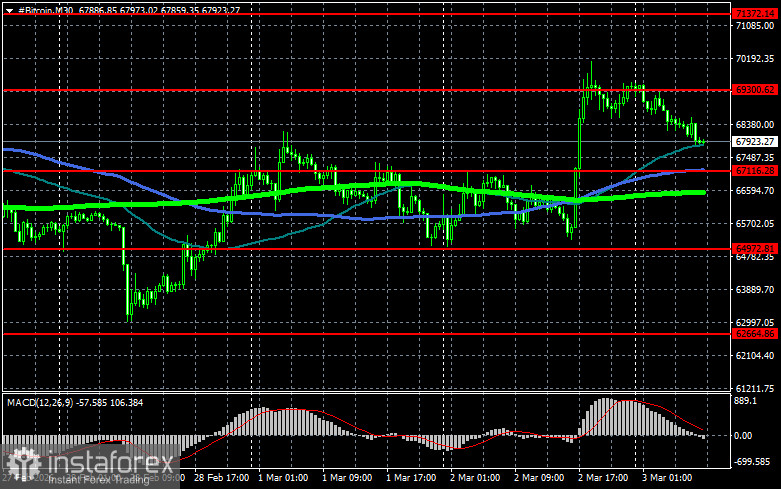Click the 62997.05 price scale value

pos(755,323)
